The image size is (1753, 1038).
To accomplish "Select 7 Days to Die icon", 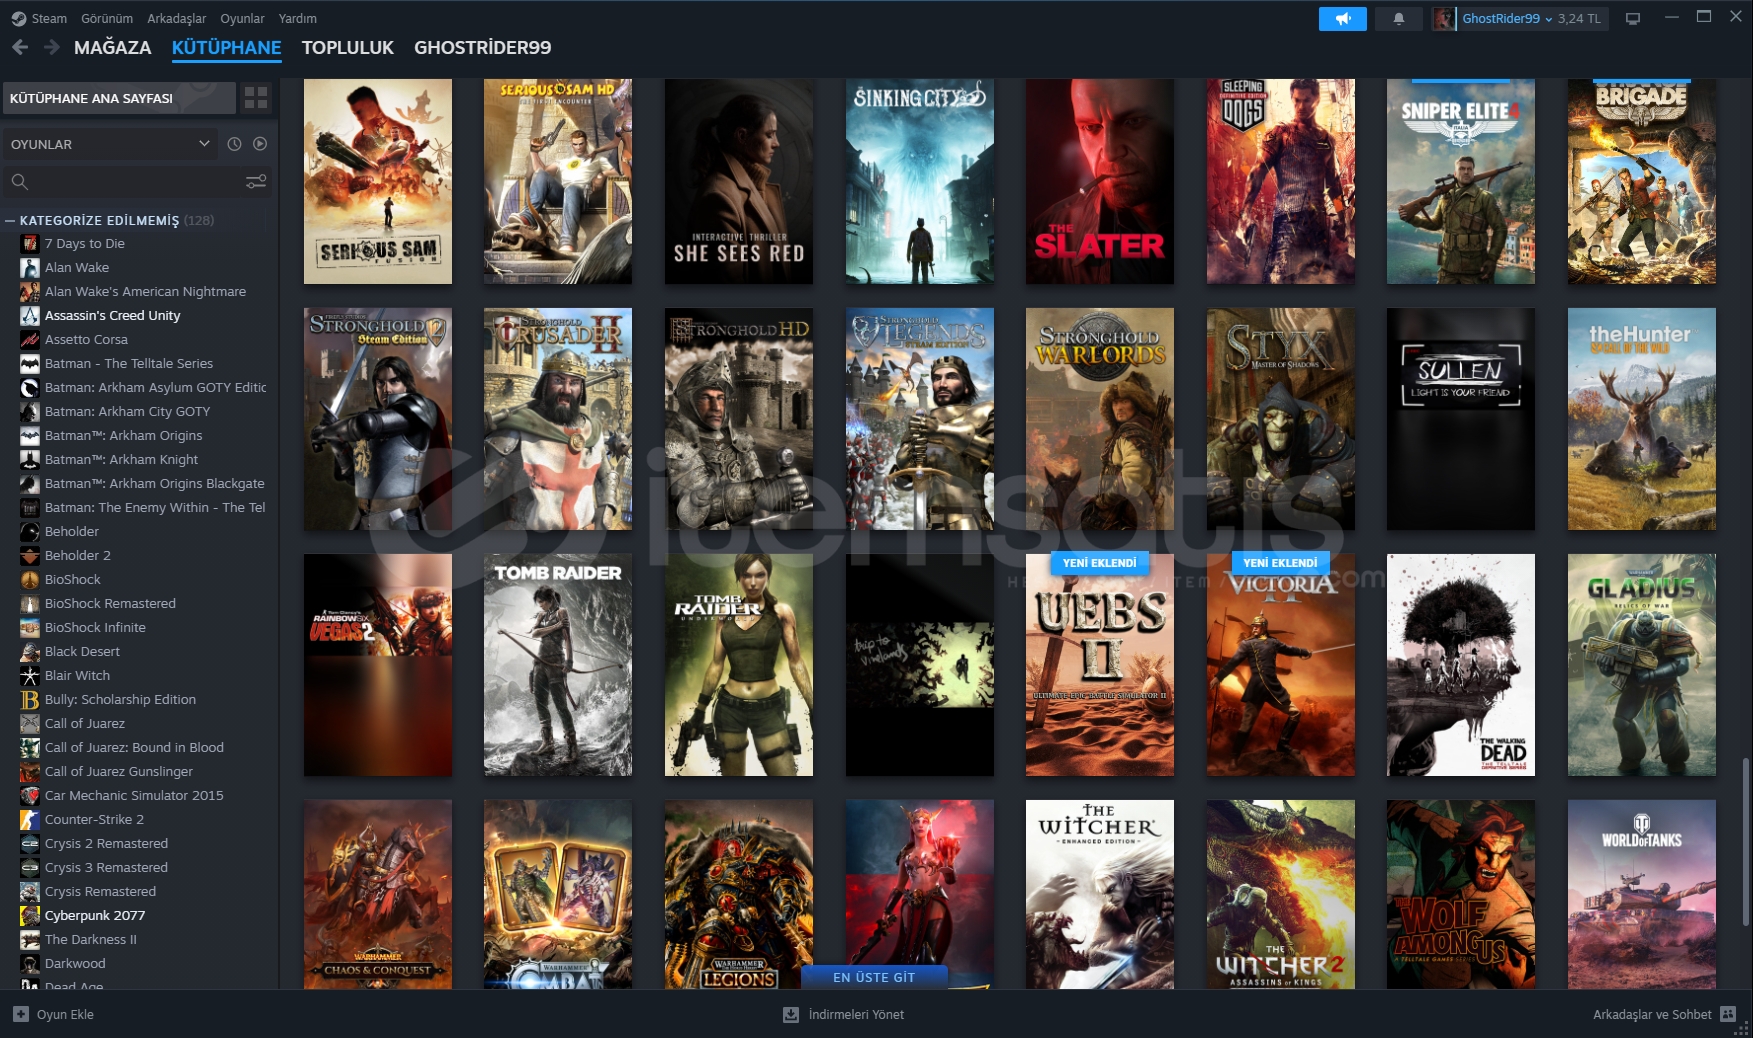I will point(30,243).
